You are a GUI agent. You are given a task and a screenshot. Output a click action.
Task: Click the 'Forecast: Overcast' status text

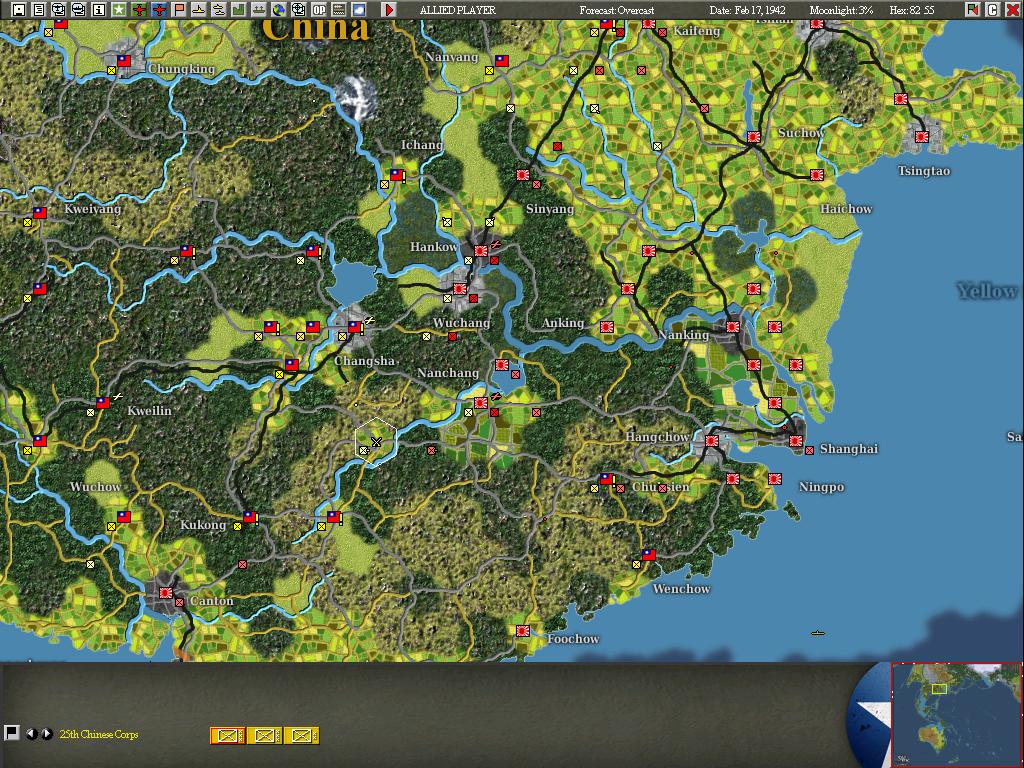tap(616, 10)
